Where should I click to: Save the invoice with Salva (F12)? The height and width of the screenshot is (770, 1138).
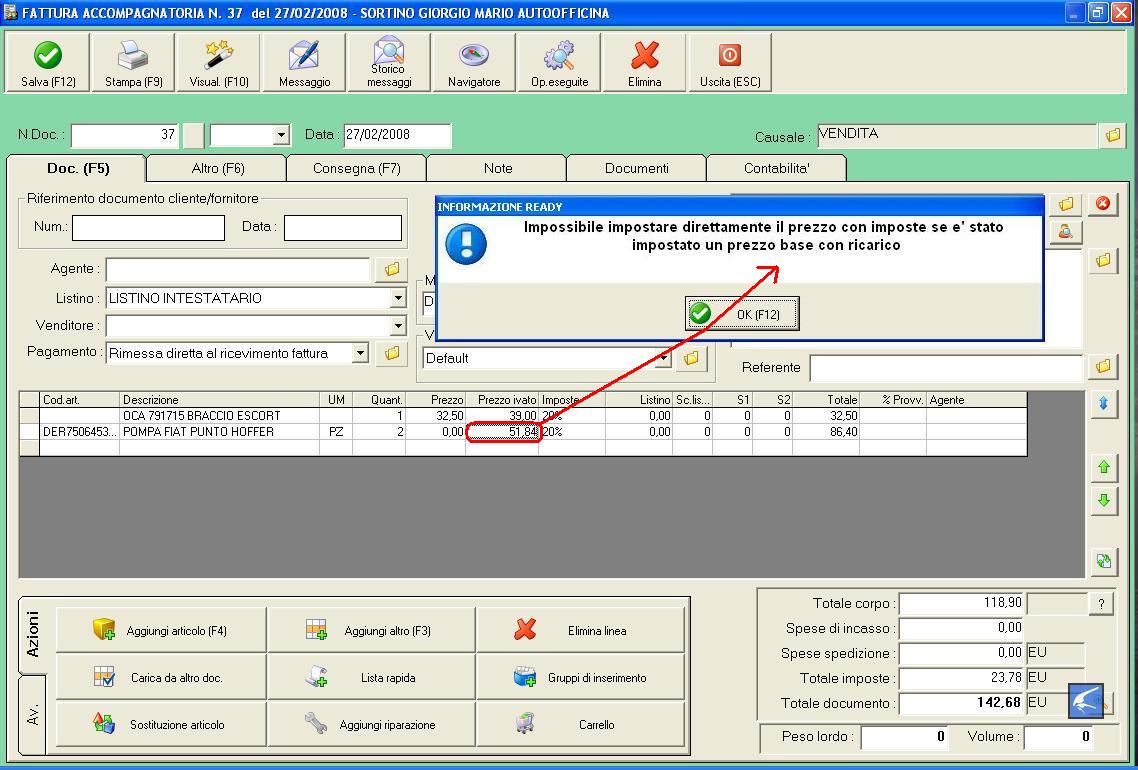[48, 62]
